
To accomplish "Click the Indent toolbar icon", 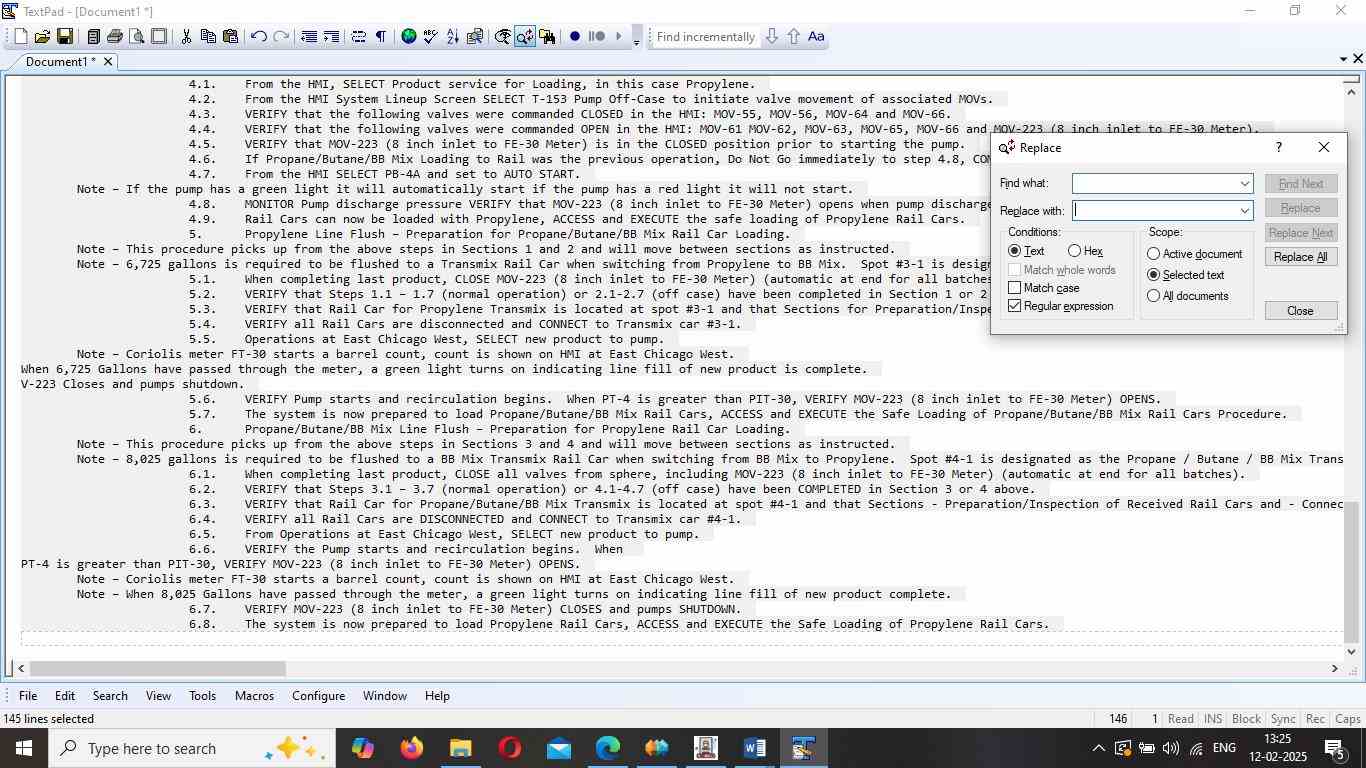I will pyautogui.click(x=331, y=37).
